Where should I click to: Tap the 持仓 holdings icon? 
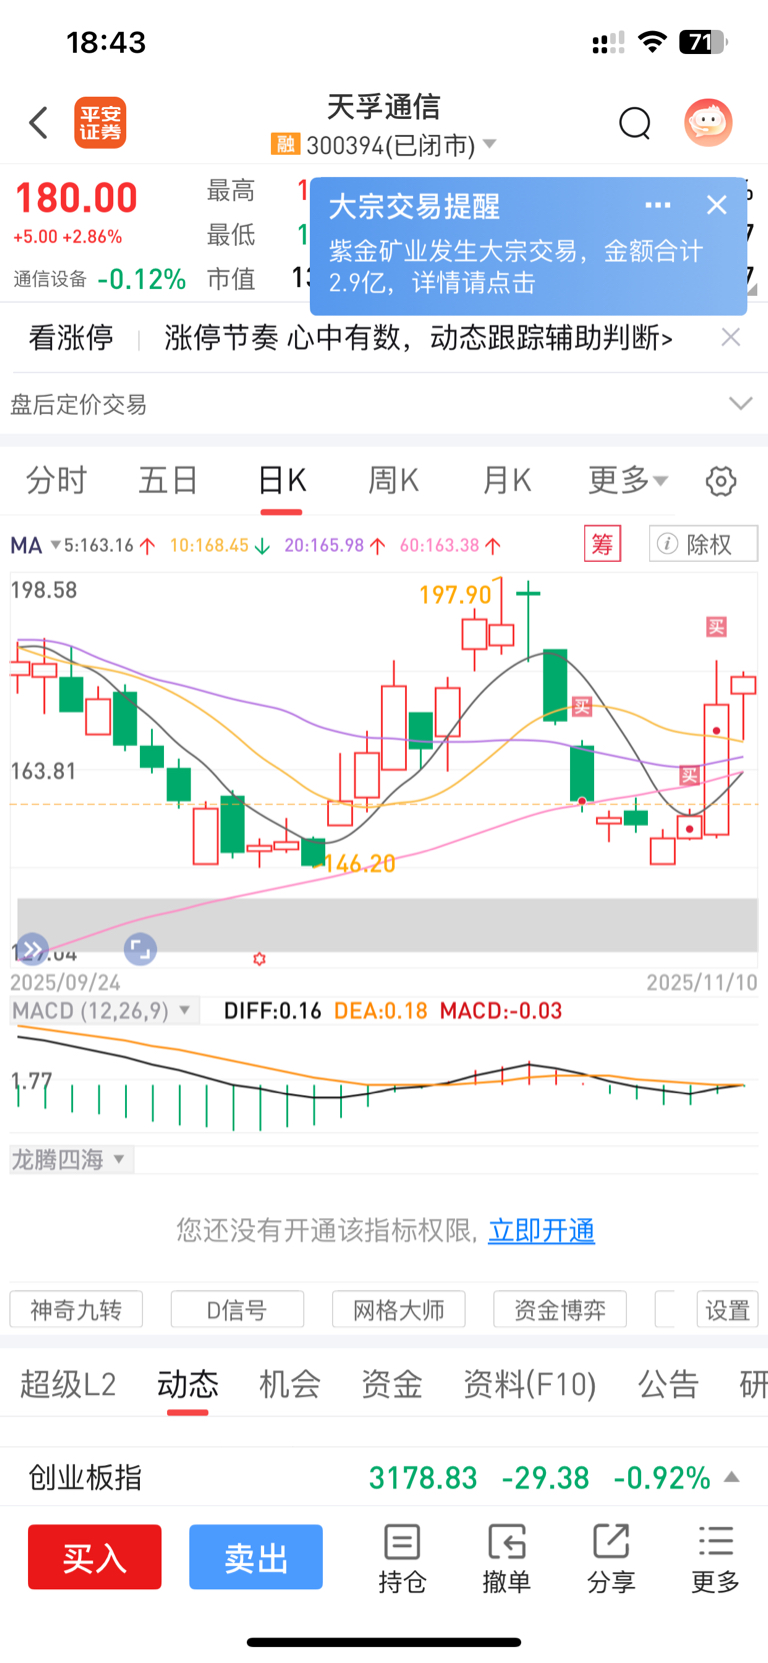402,1557
